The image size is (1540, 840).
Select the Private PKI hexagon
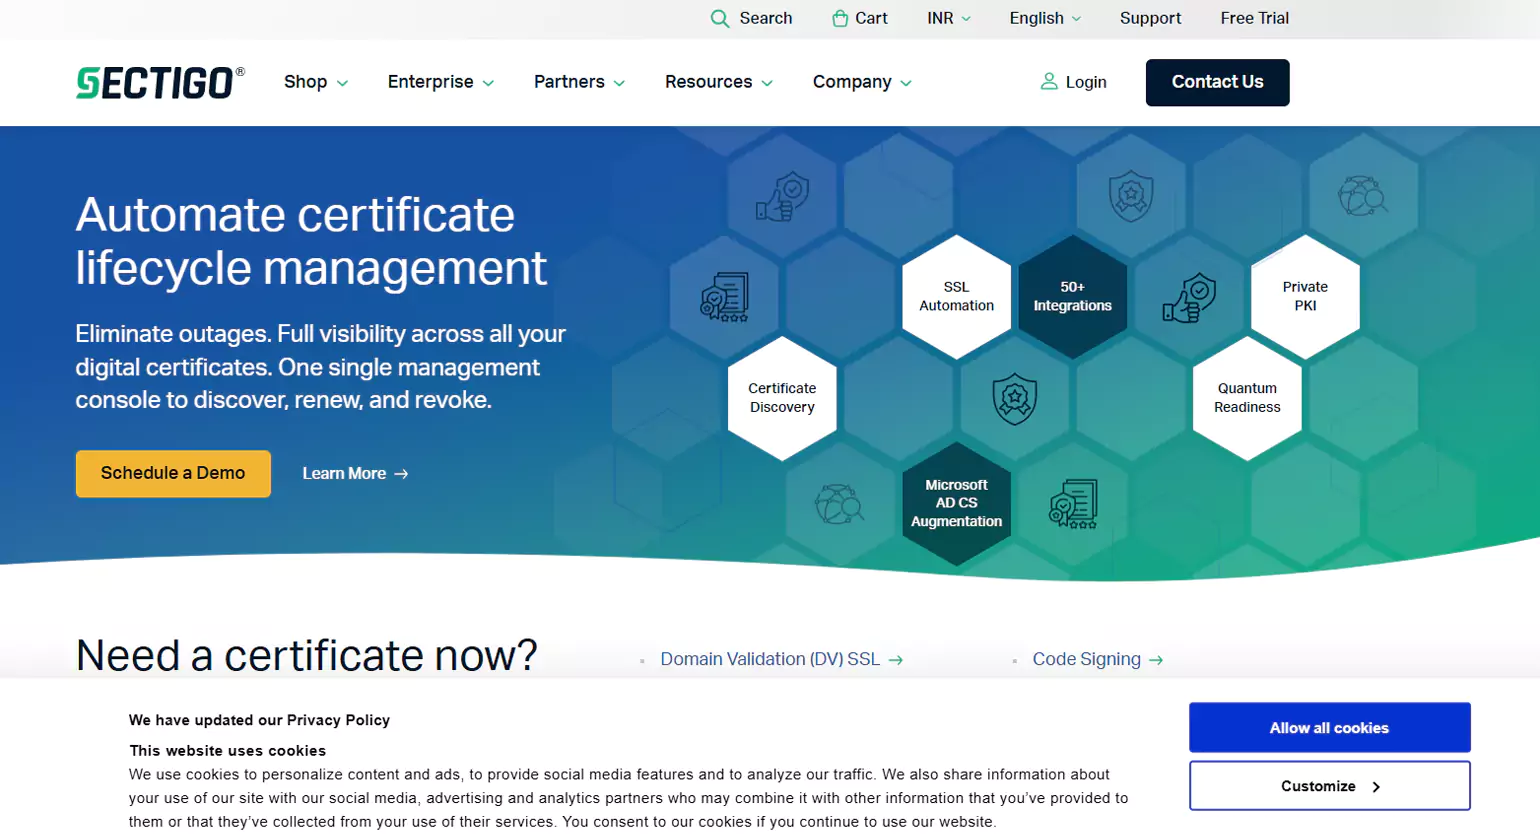click(x=1305, y=296)
